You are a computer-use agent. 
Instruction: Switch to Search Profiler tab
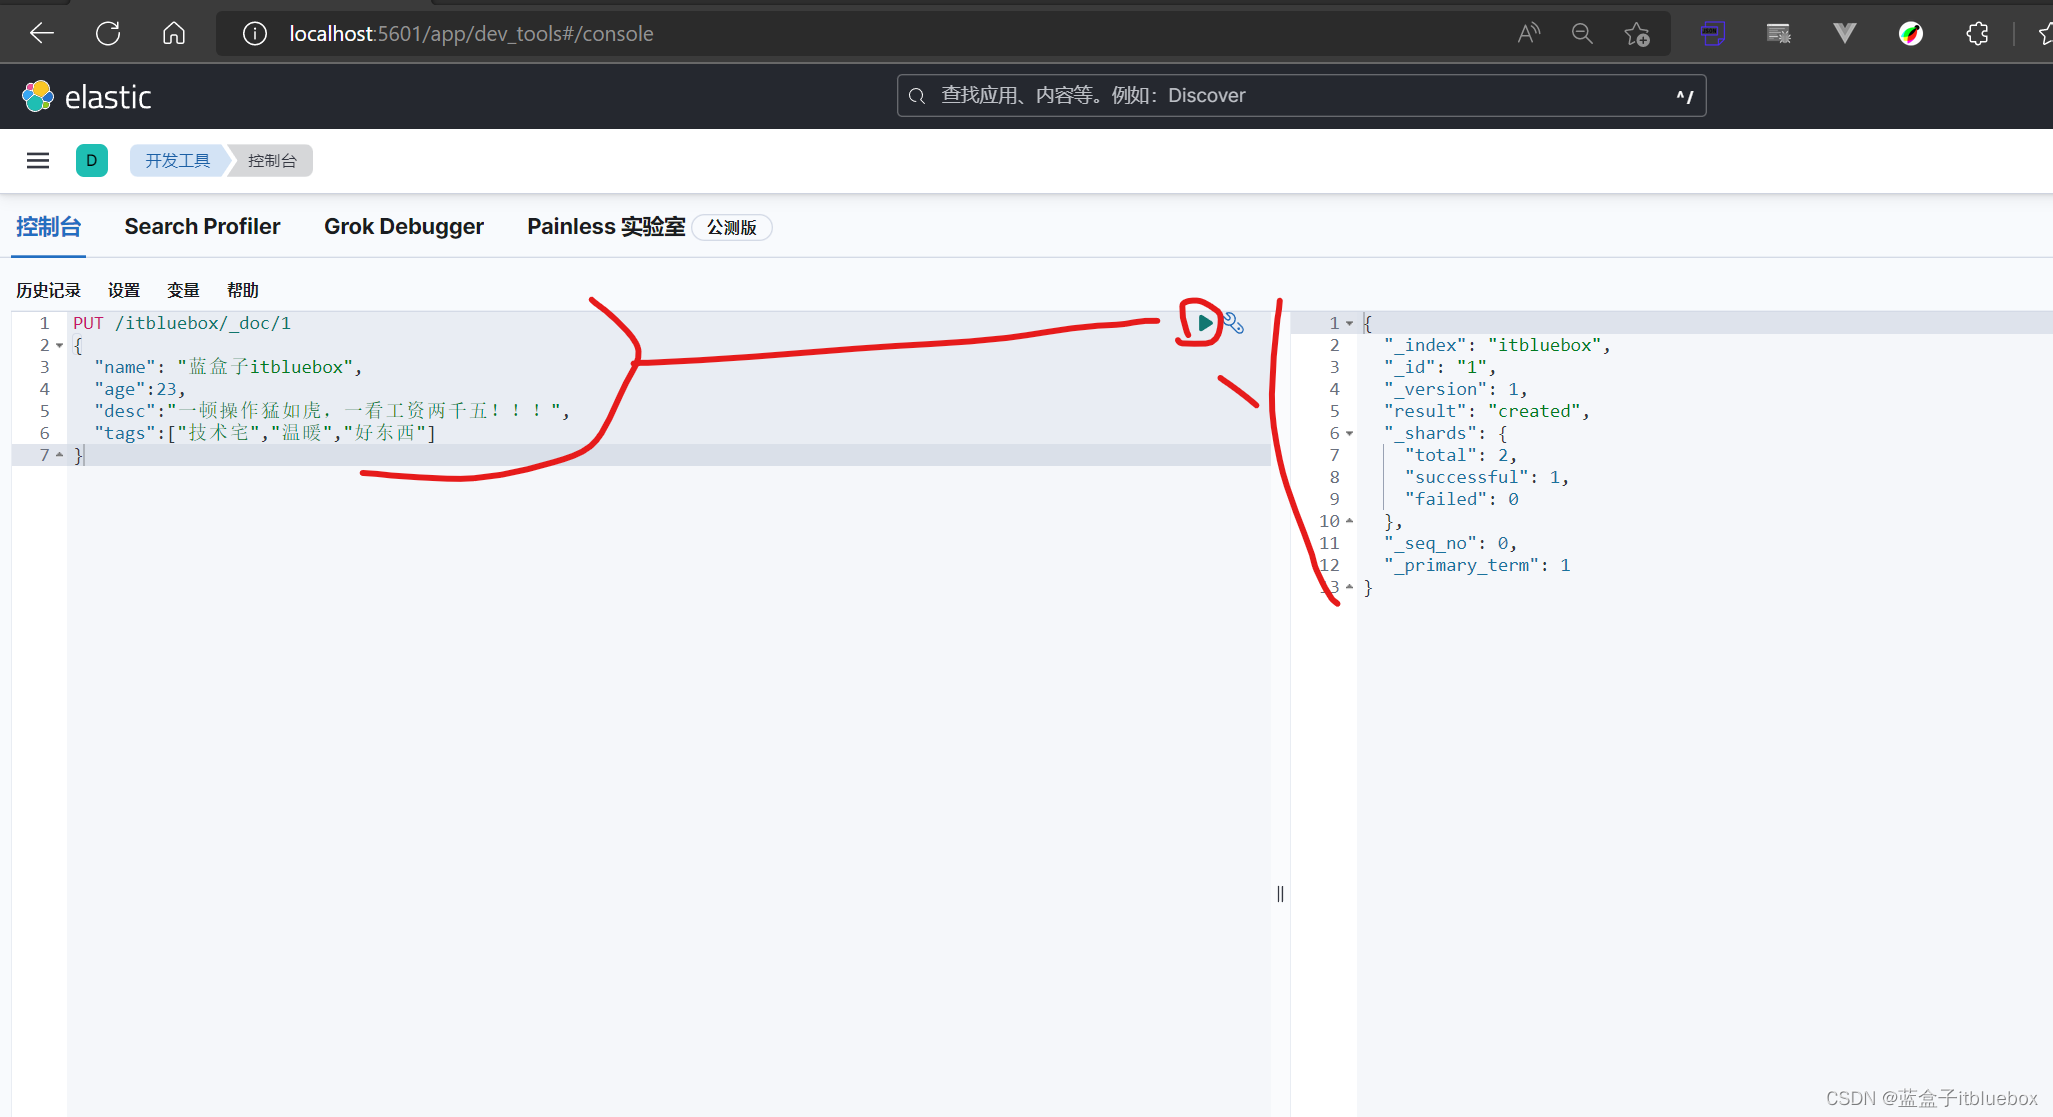point(202,227)
